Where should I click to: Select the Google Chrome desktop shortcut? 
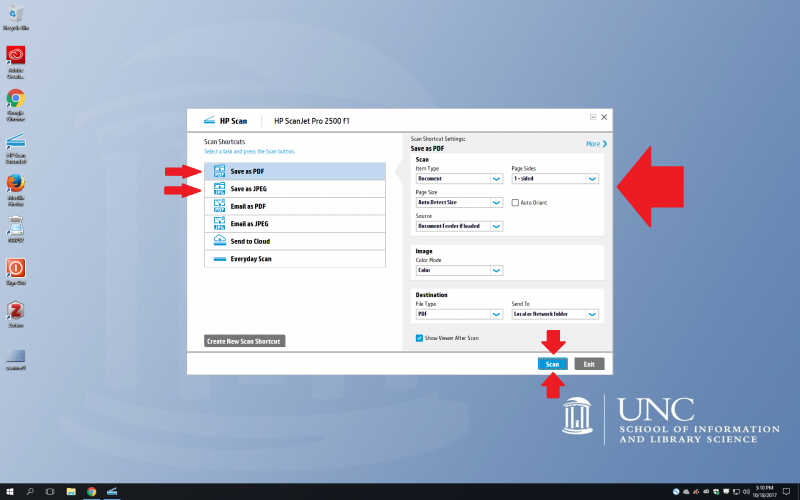click(x=15, y=105)
